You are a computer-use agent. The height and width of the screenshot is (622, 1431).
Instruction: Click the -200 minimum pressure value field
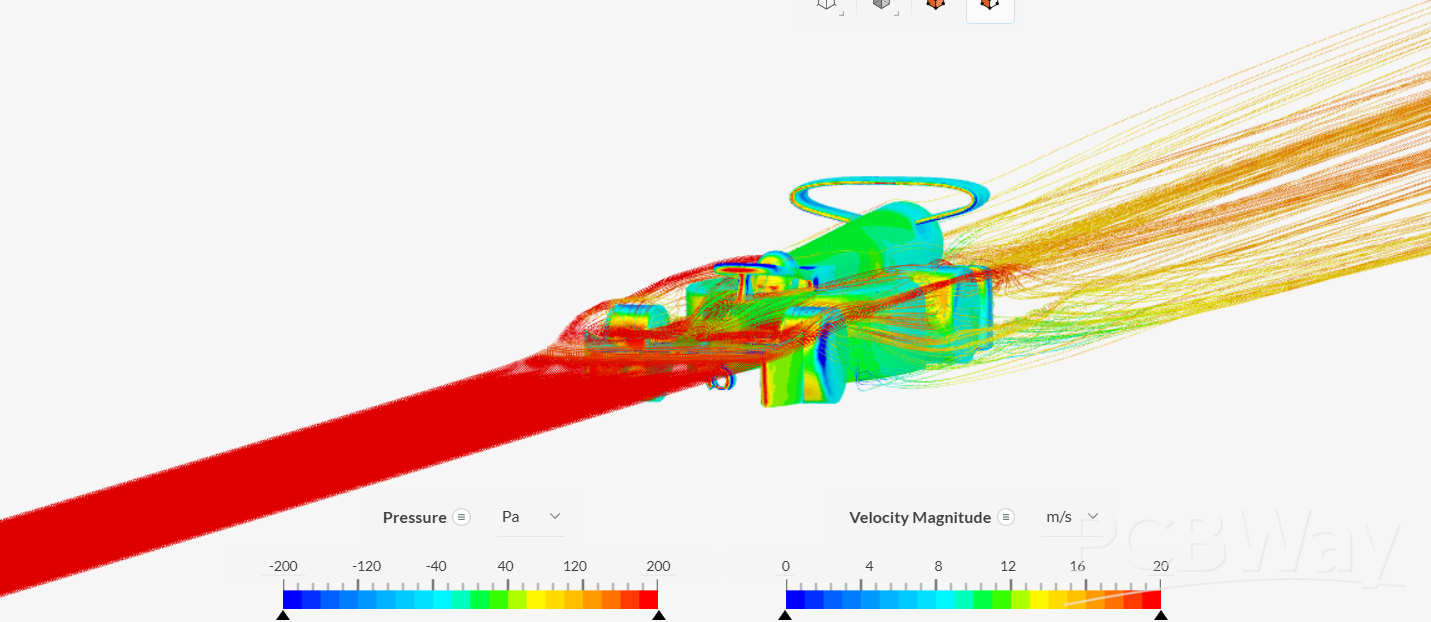coord(283,566)
